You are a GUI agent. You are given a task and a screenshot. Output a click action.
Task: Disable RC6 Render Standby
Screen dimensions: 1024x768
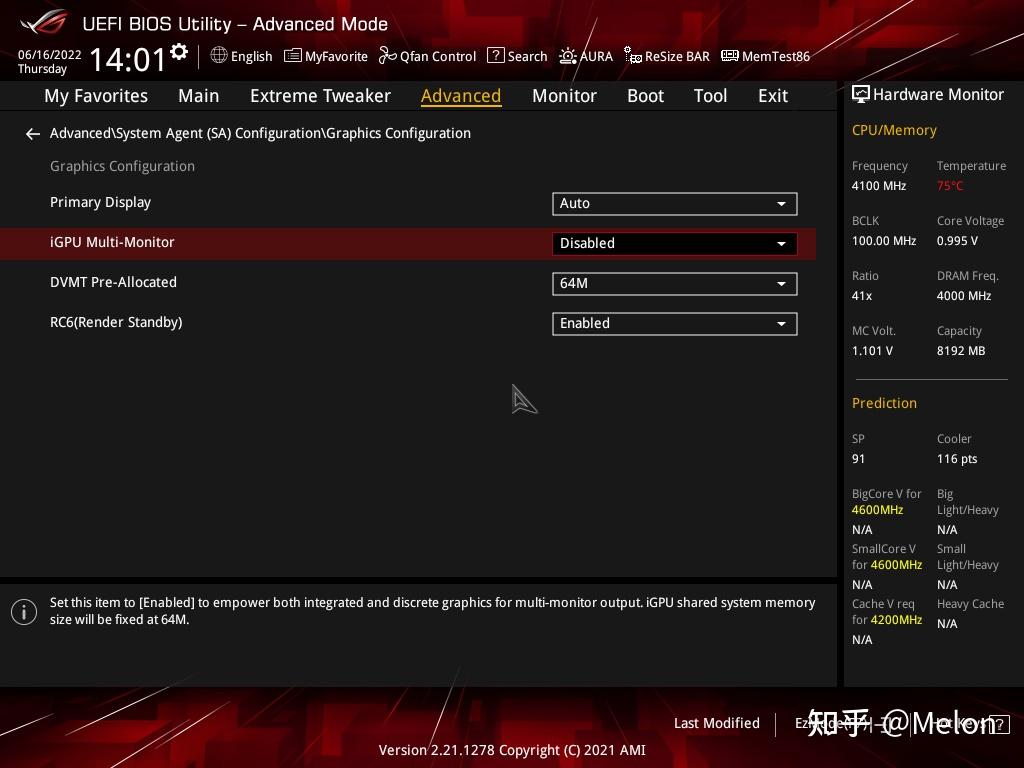[x=674, y=323]
